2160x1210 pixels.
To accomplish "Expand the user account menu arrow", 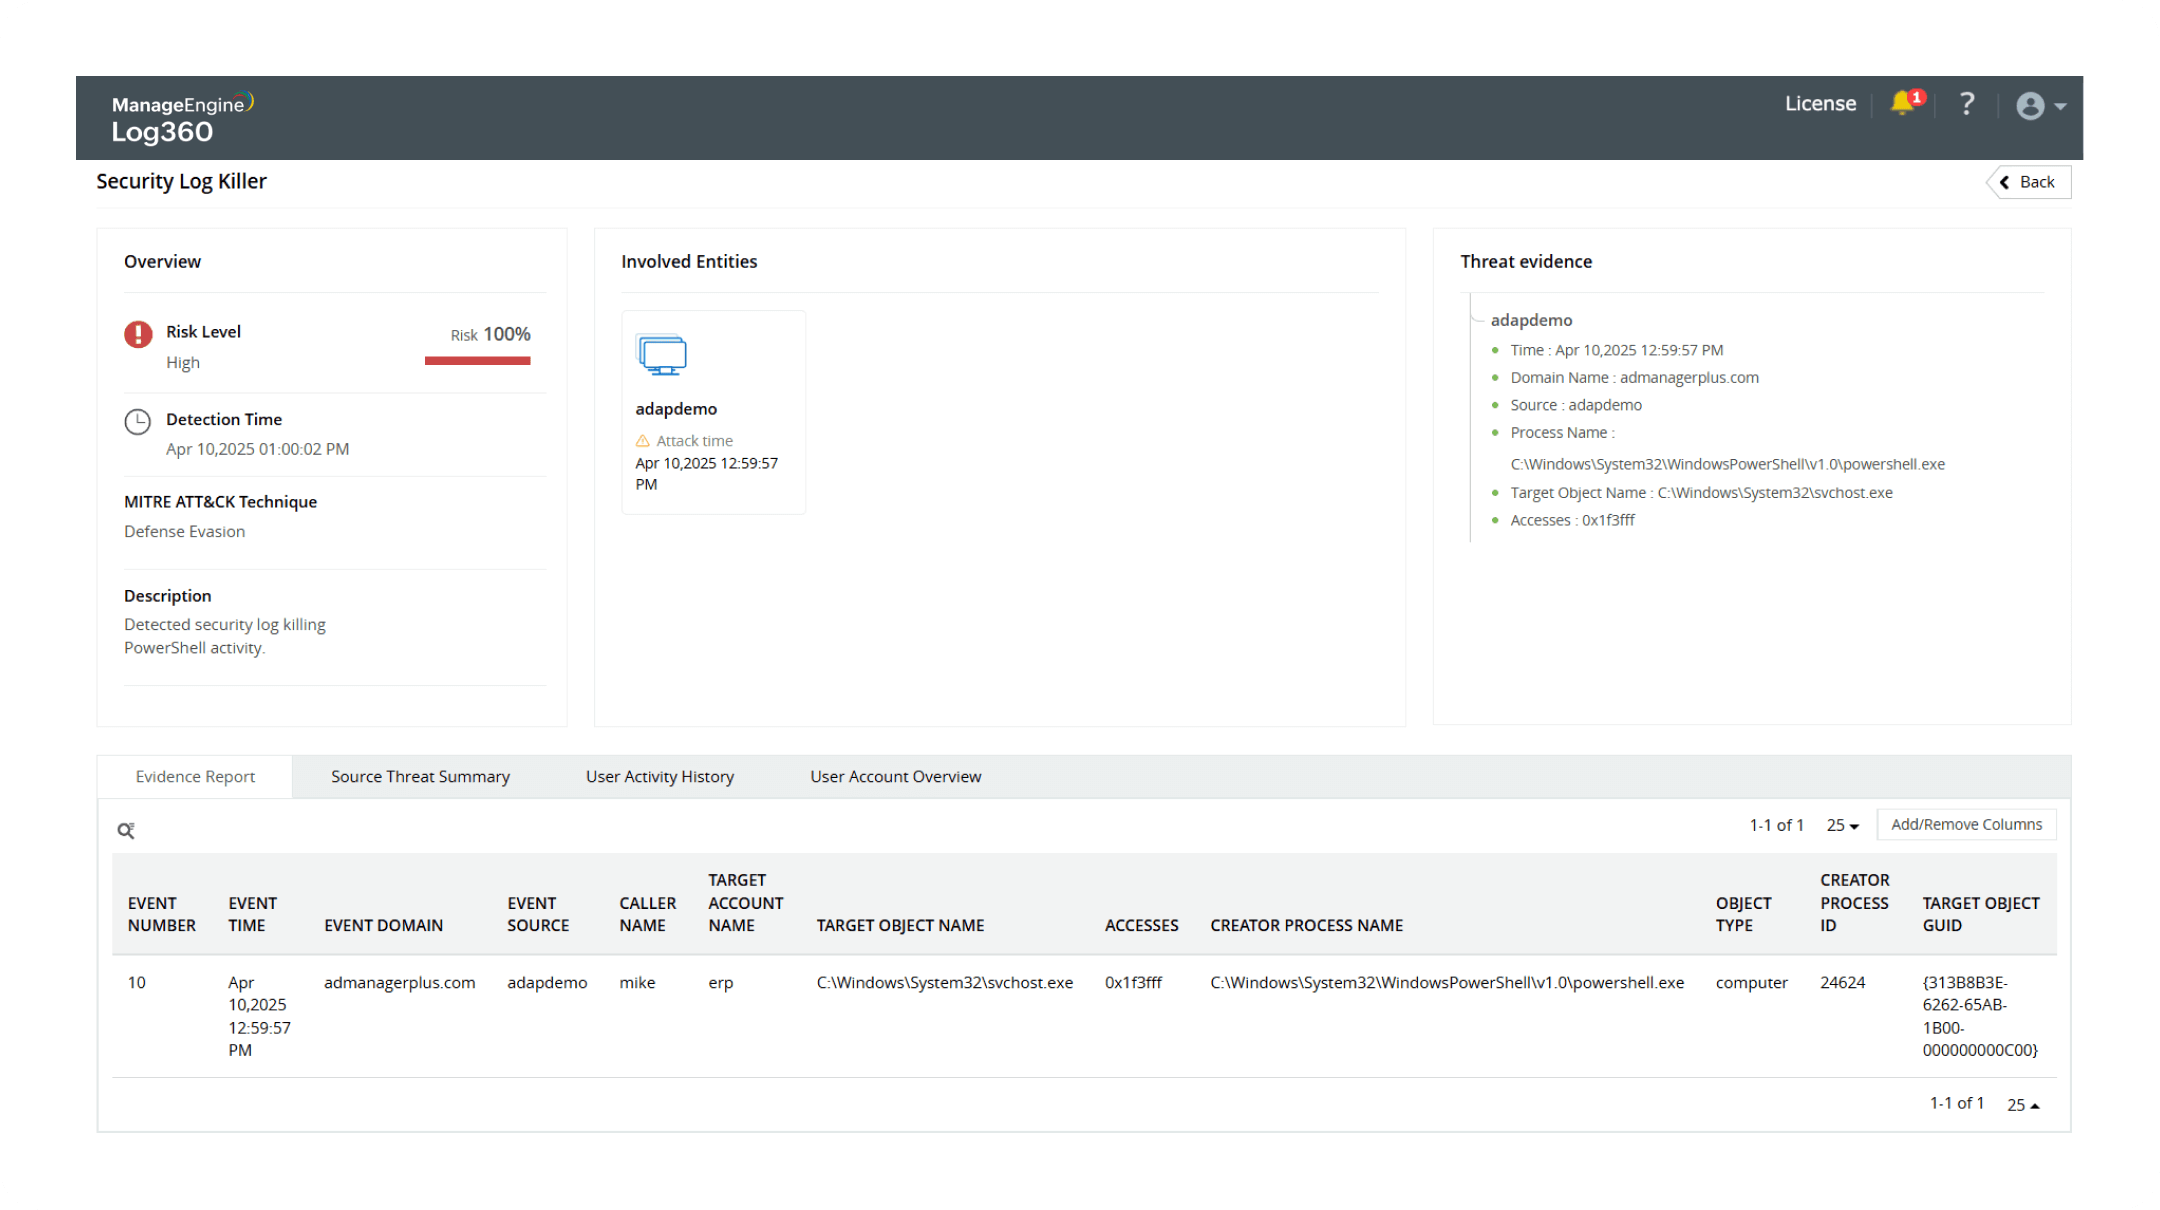I will coord(2061,106).
